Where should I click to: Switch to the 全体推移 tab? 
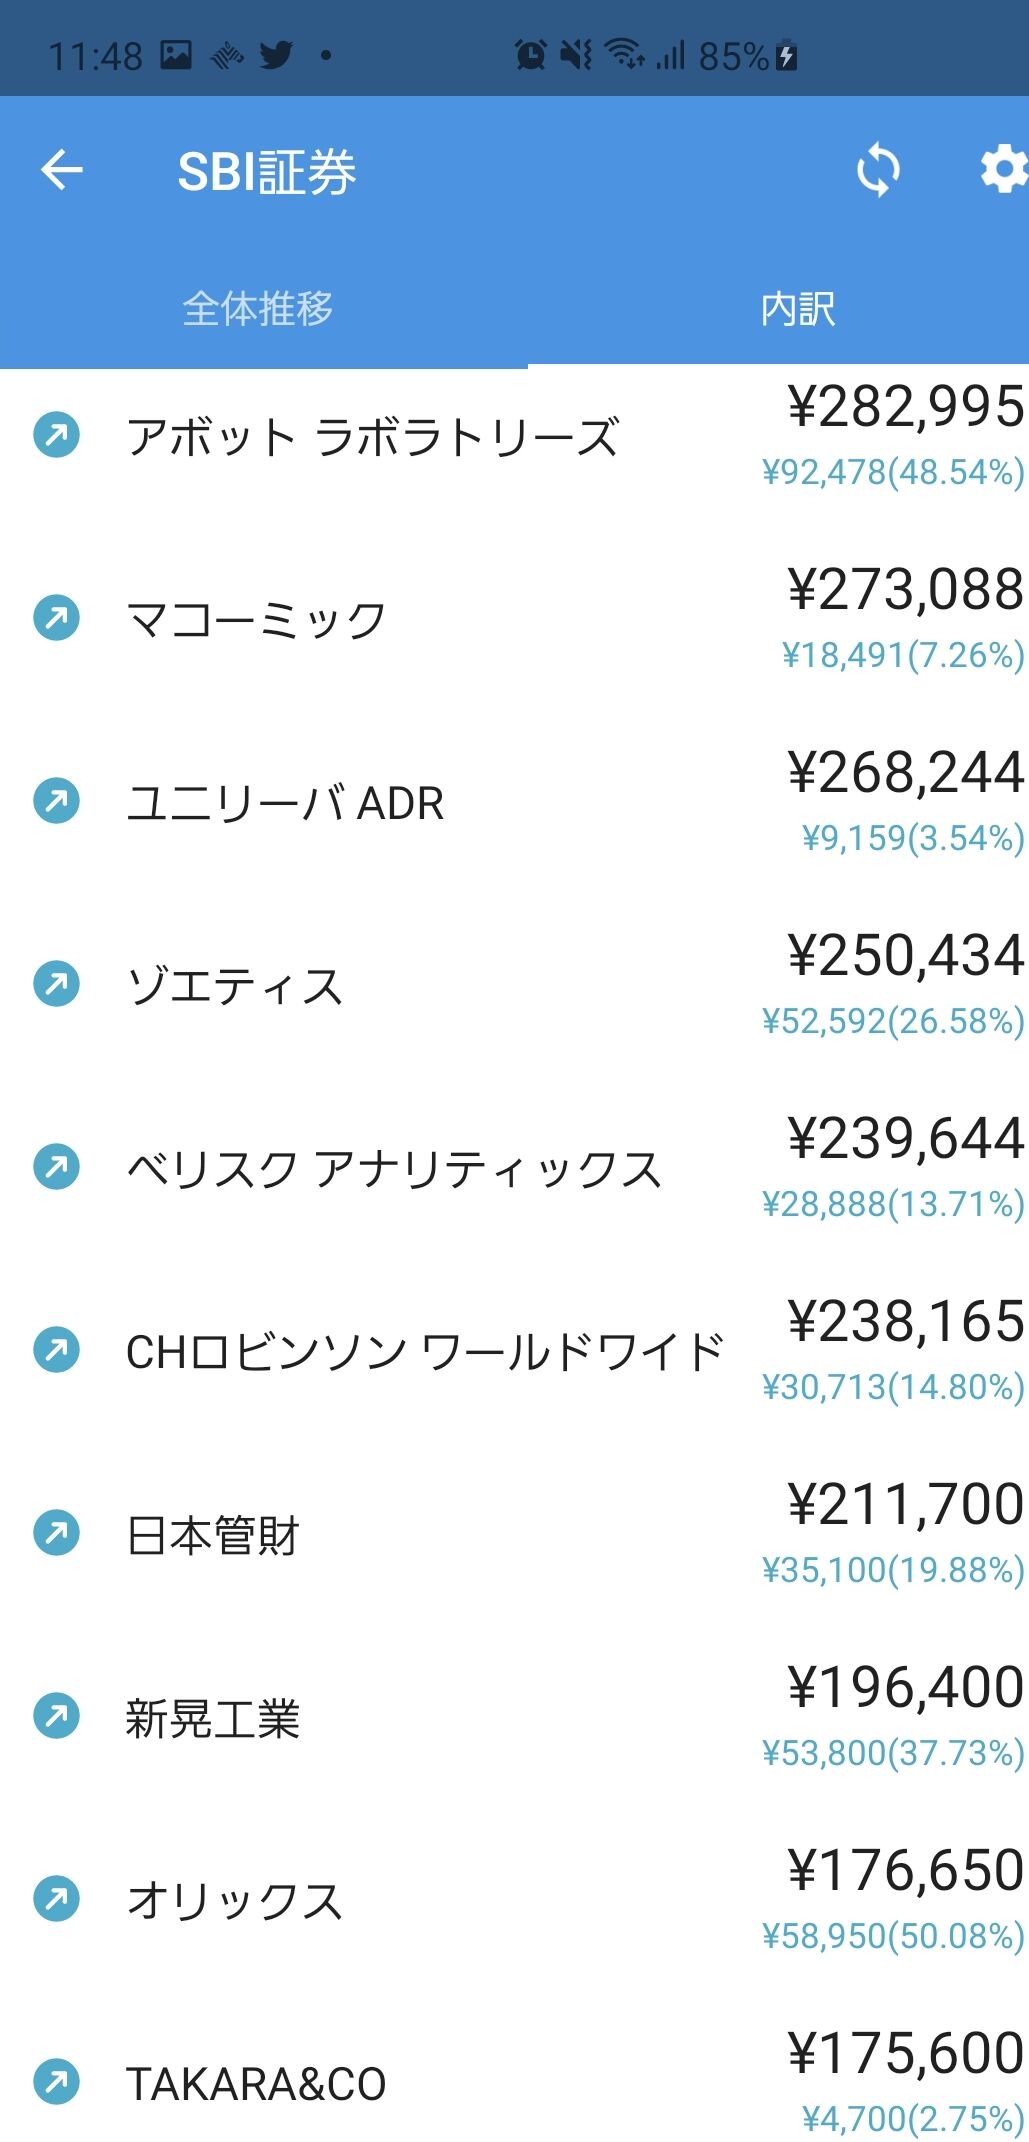point(258,308)
